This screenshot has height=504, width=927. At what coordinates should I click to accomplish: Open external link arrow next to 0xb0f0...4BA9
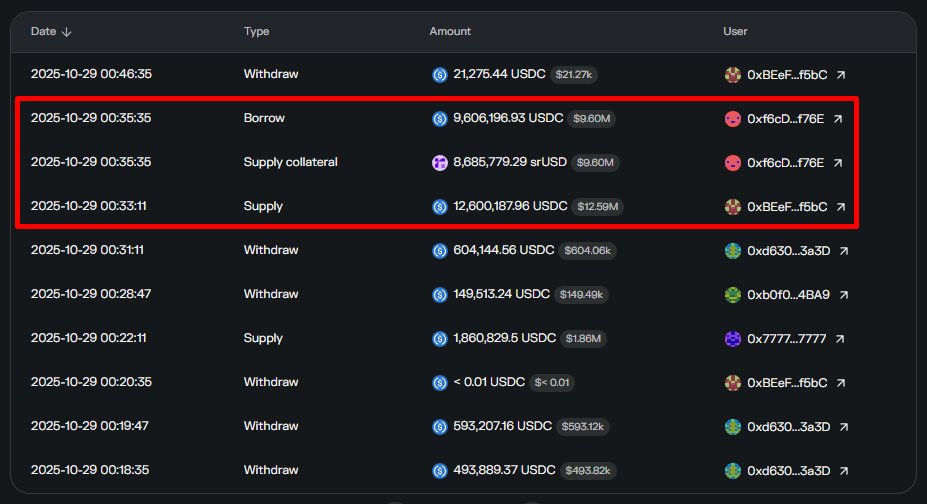click(x=844, y=295)
